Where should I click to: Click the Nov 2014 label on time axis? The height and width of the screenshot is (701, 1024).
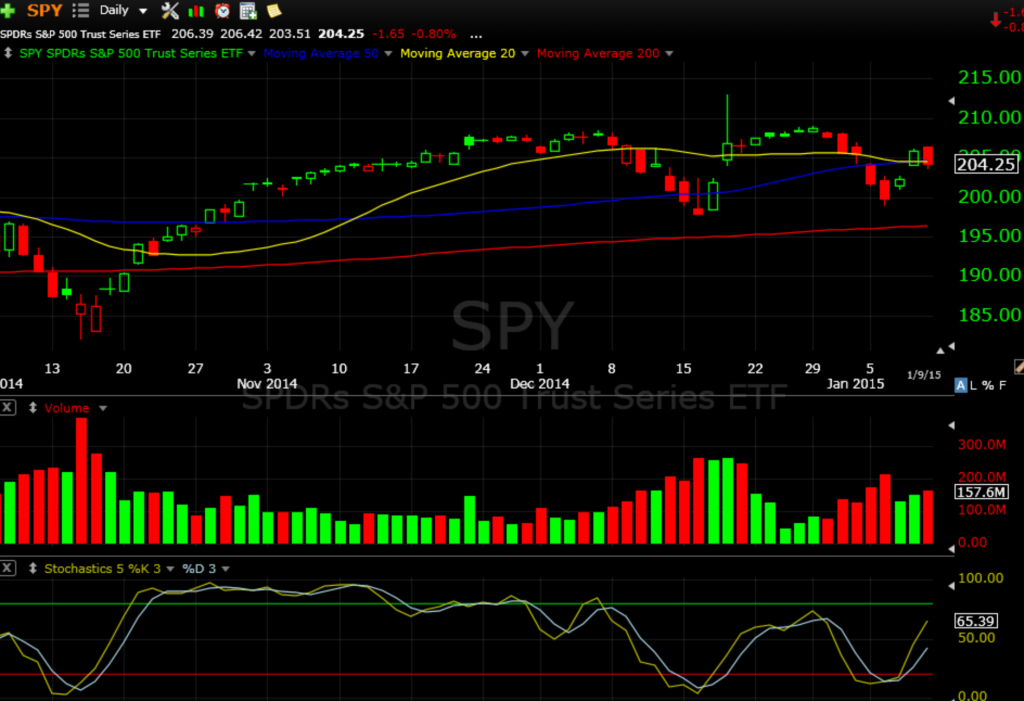(267, 383)
